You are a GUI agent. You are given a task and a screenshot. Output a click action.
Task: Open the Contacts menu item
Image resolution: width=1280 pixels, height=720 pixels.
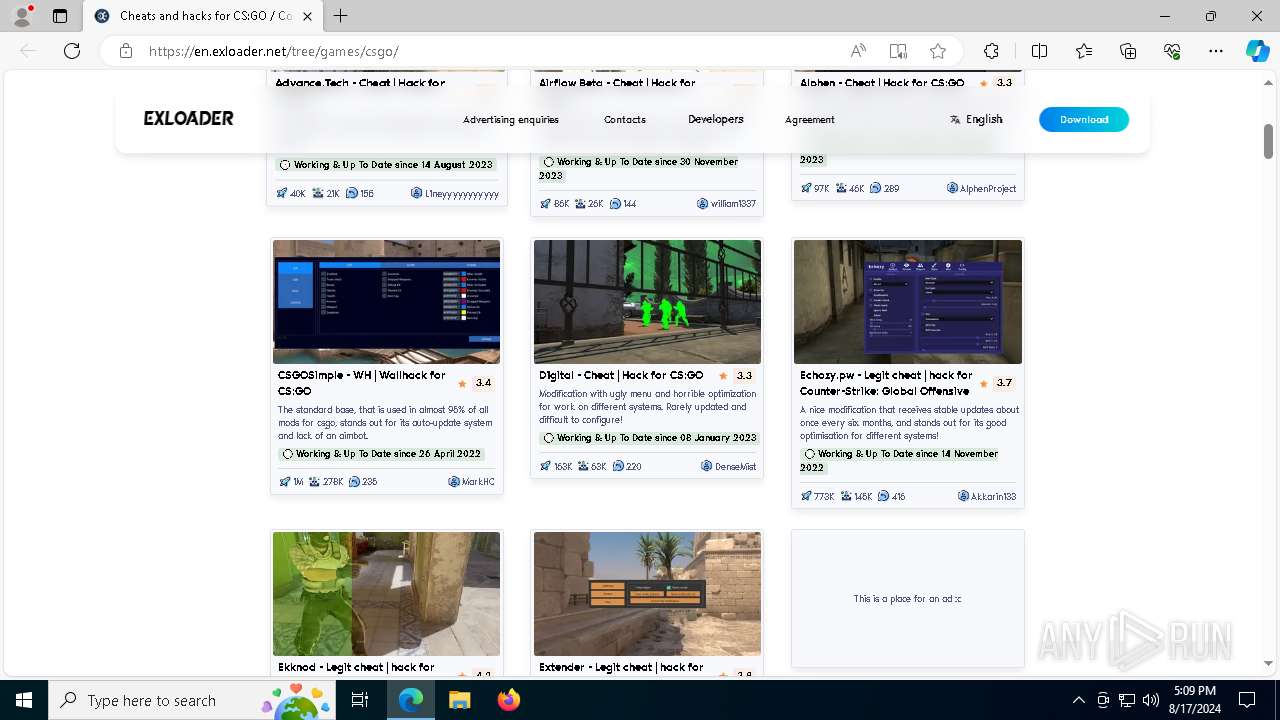[625, 119]
